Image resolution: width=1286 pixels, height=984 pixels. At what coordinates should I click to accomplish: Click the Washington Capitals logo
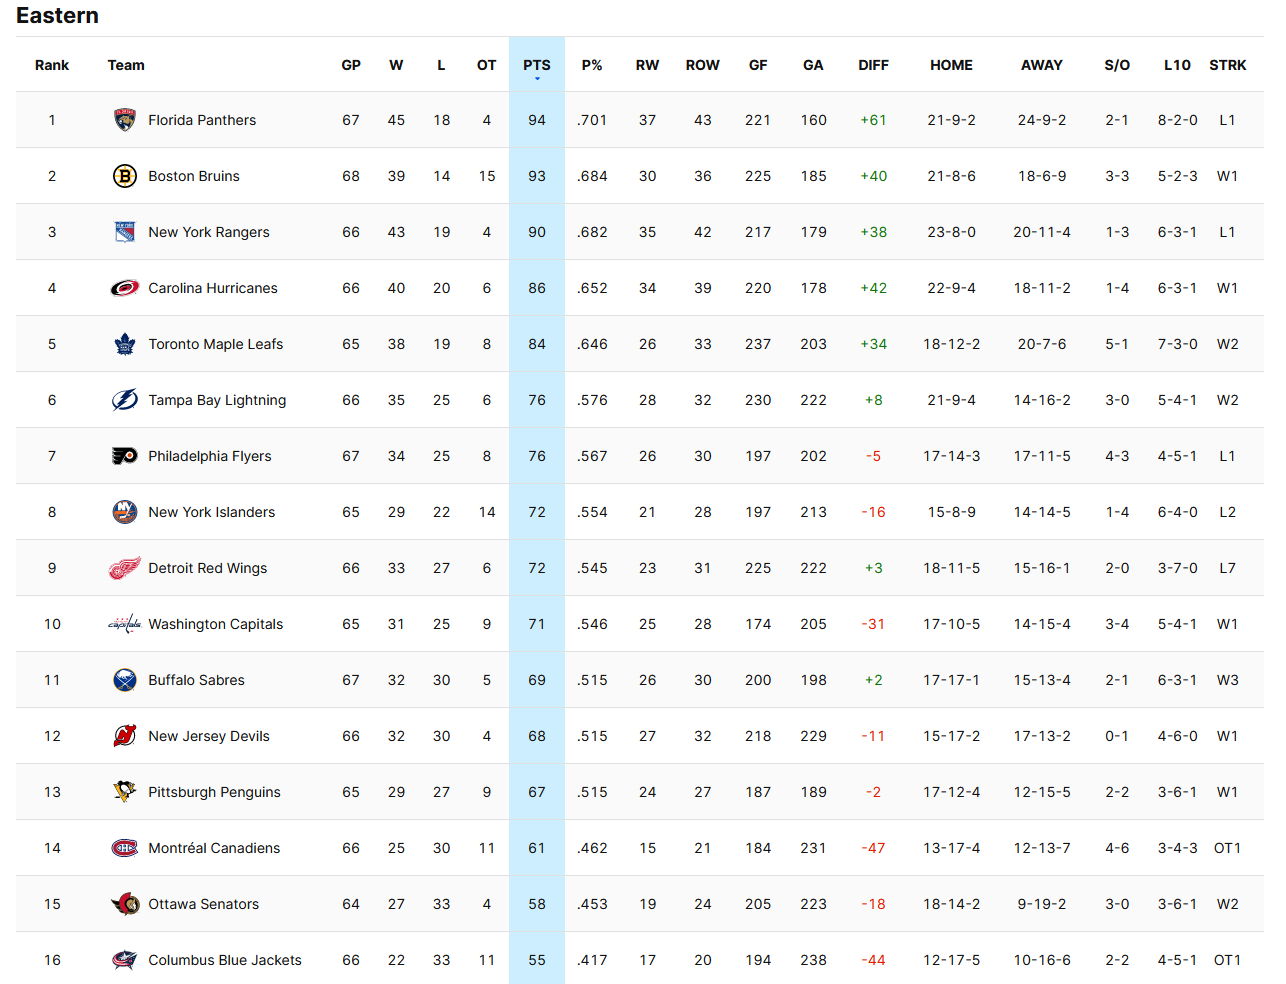125,624
